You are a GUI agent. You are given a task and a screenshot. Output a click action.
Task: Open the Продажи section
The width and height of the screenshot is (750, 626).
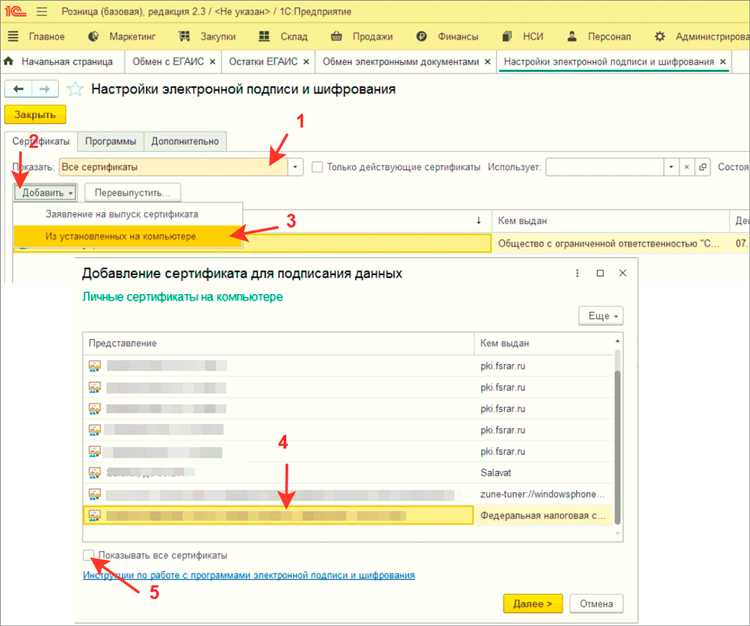(x=362, y=36)
